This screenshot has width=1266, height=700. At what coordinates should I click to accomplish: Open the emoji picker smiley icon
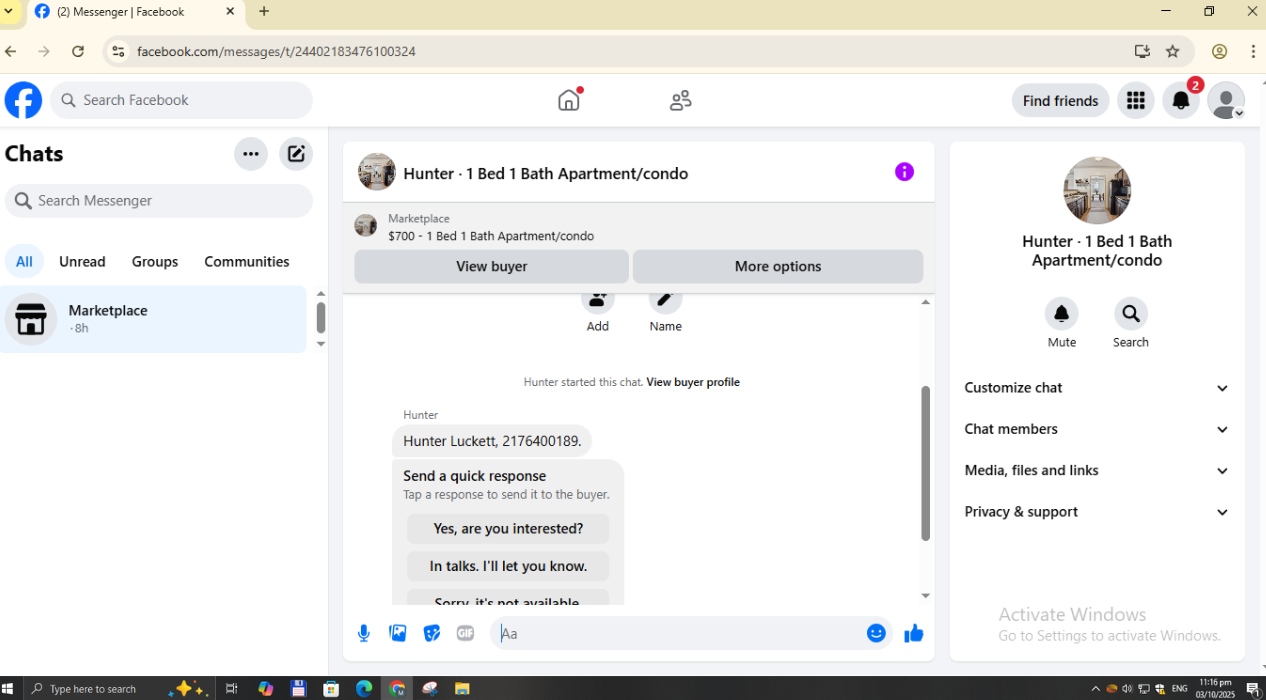[x=876, y=633]
